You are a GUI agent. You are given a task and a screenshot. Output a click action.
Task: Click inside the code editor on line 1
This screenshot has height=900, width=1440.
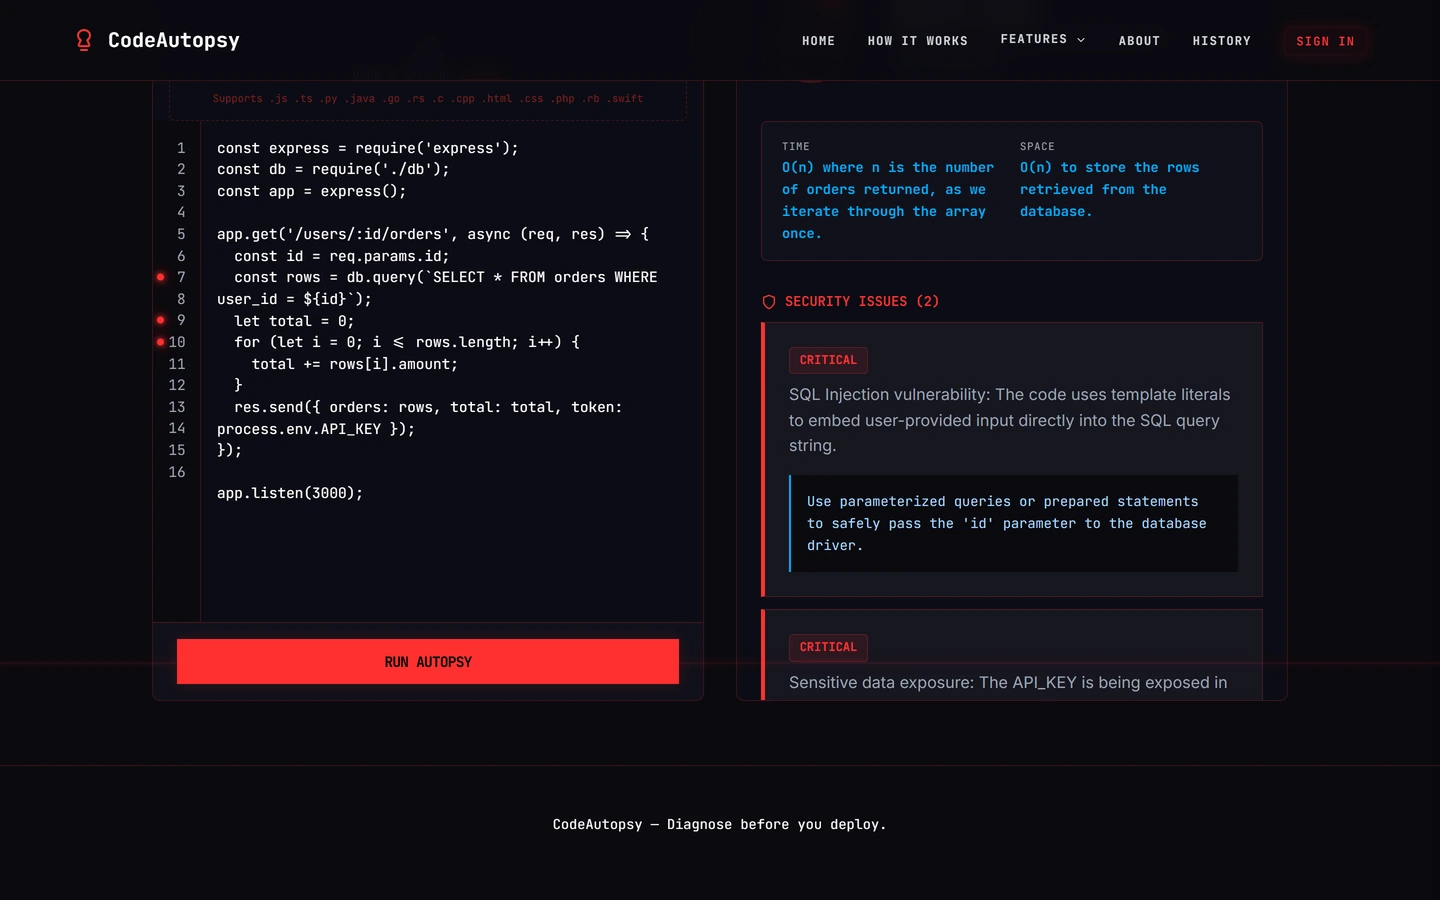(368, 148)
